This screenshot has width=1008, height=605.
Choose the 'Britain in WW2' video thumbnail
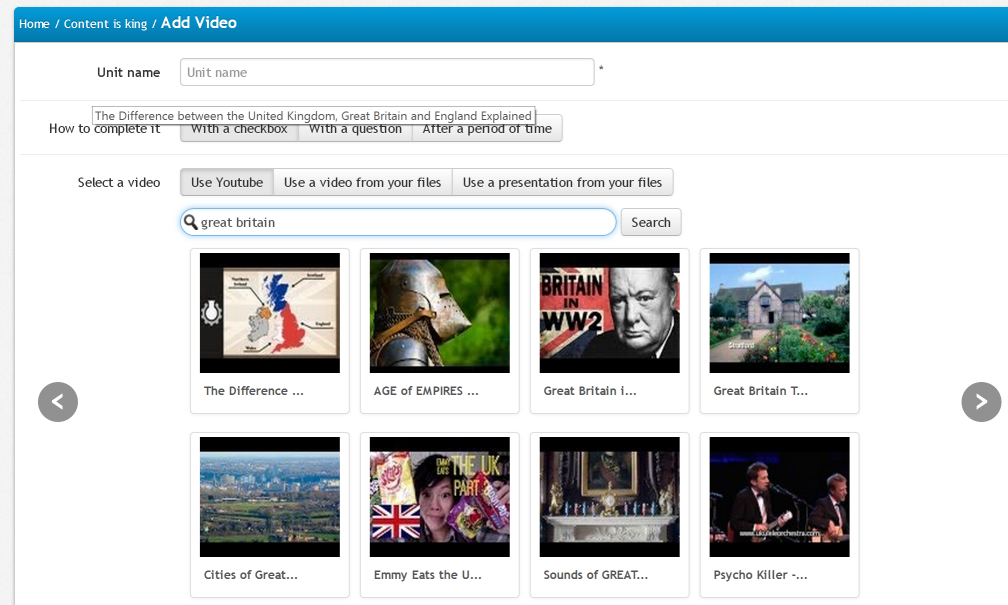pos(609,312)
